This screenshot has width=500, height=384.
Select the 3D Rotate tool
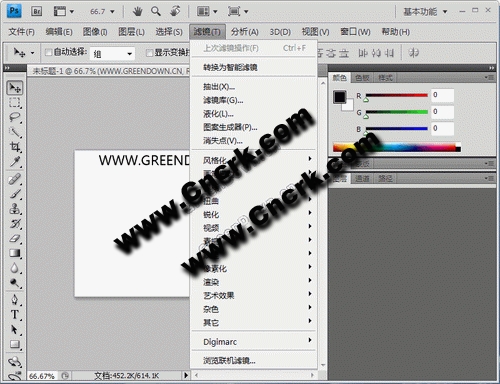tap(15, 361)
